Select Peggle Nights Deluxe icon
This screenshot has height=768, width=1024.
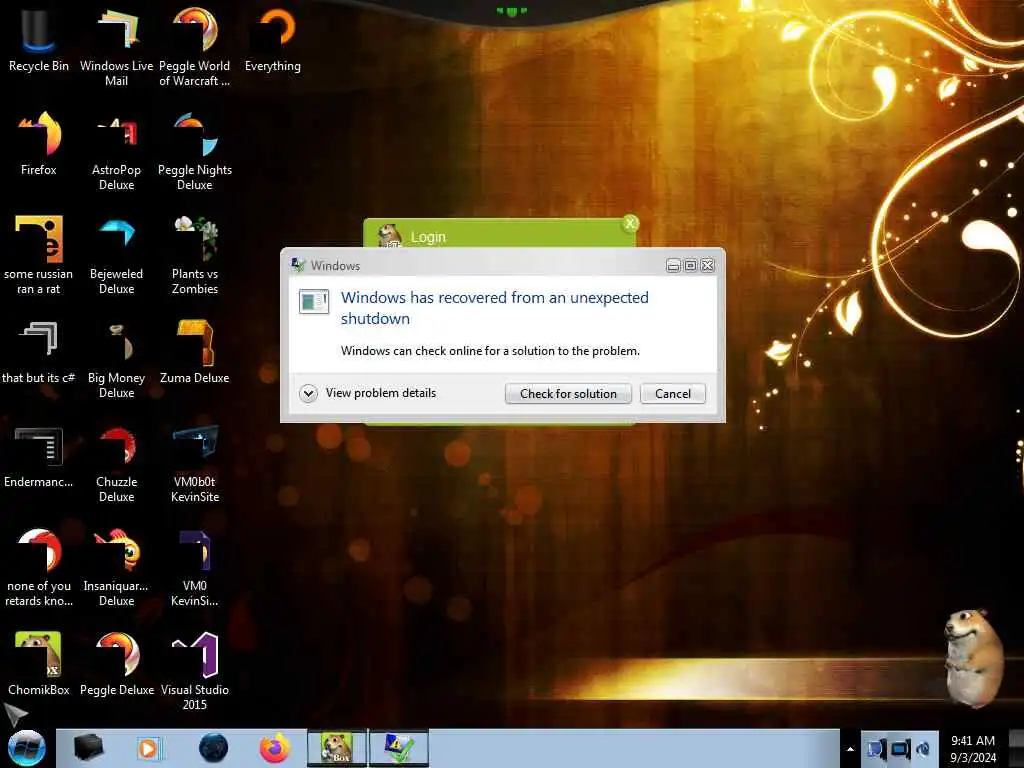[x=195, y=152]
